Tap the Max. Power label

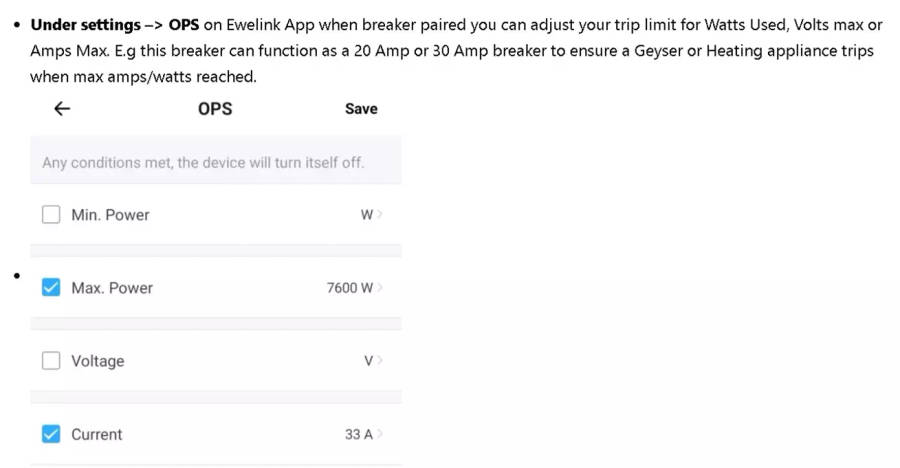pyautogui.click(x=112, y=288)
